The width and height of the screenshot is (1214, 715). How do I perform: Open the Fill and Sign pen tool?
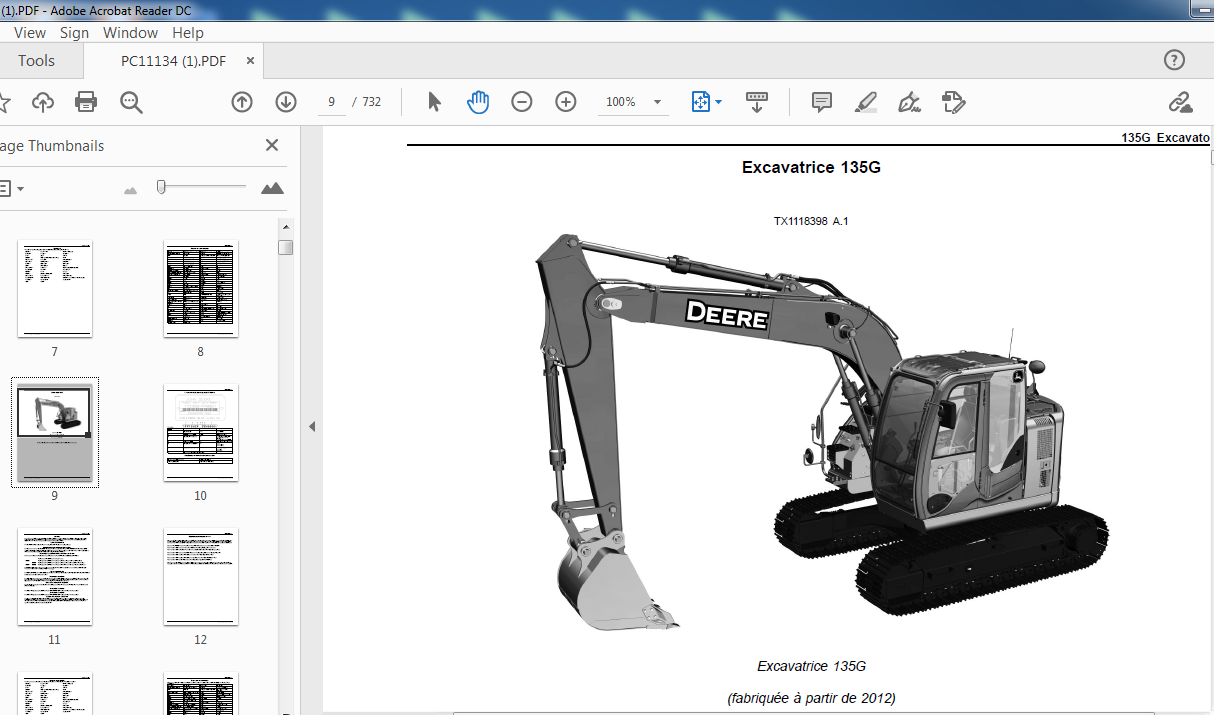[909, 102]
